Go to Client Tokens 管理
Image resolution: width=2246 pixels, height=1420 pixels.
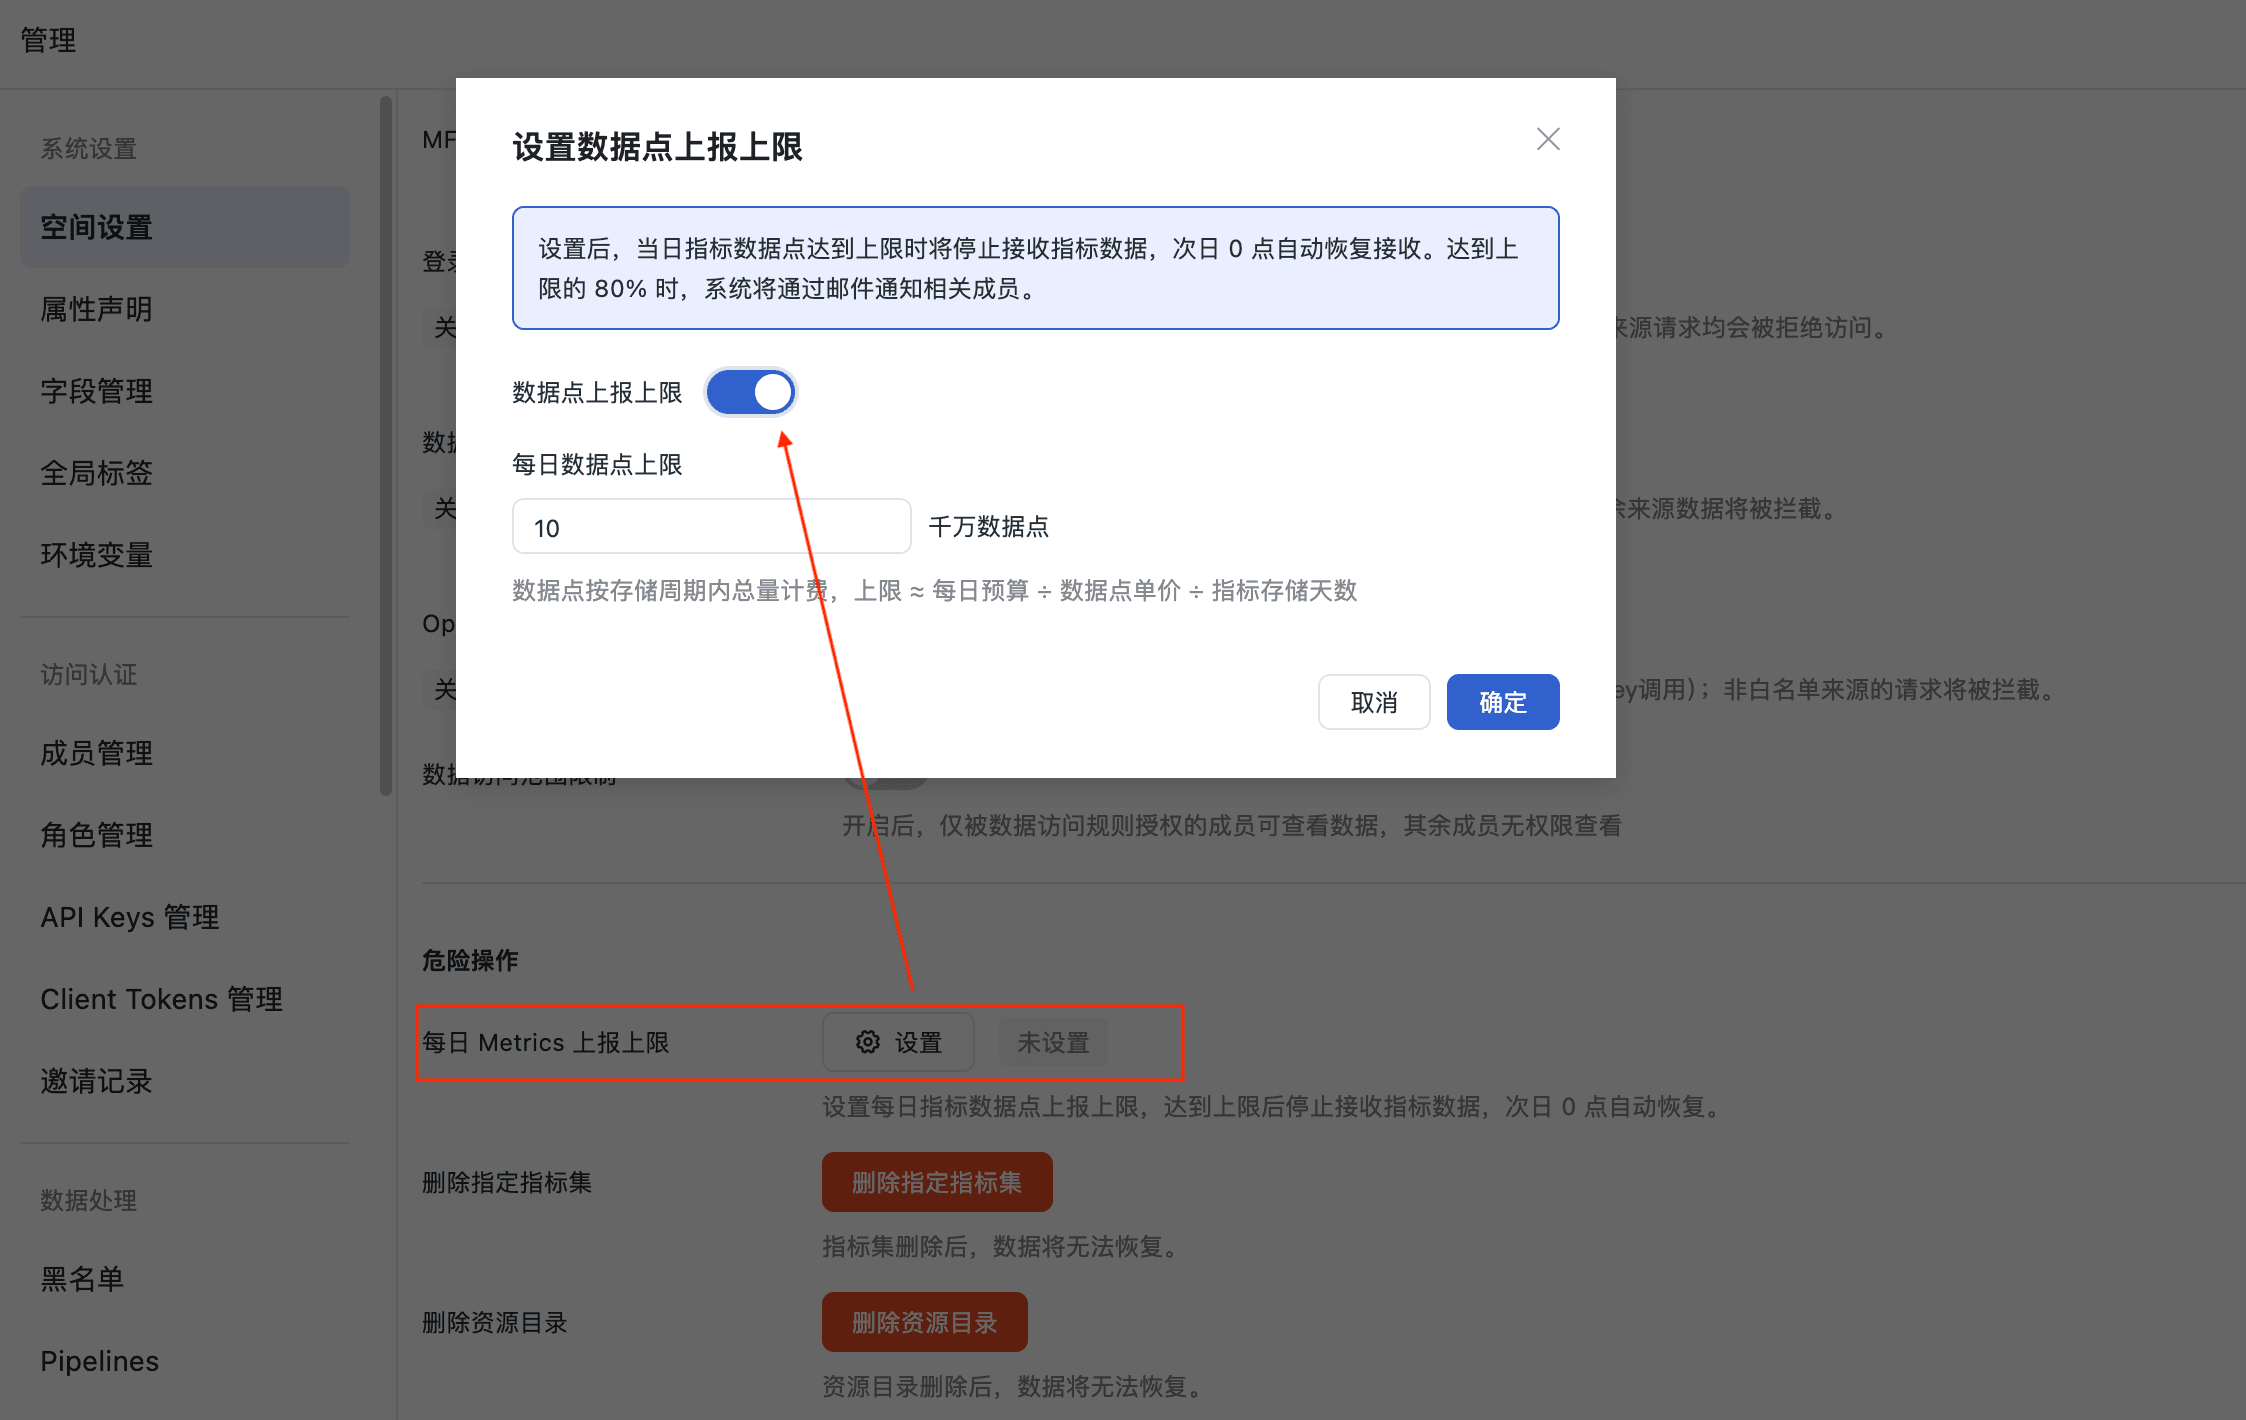161,999
